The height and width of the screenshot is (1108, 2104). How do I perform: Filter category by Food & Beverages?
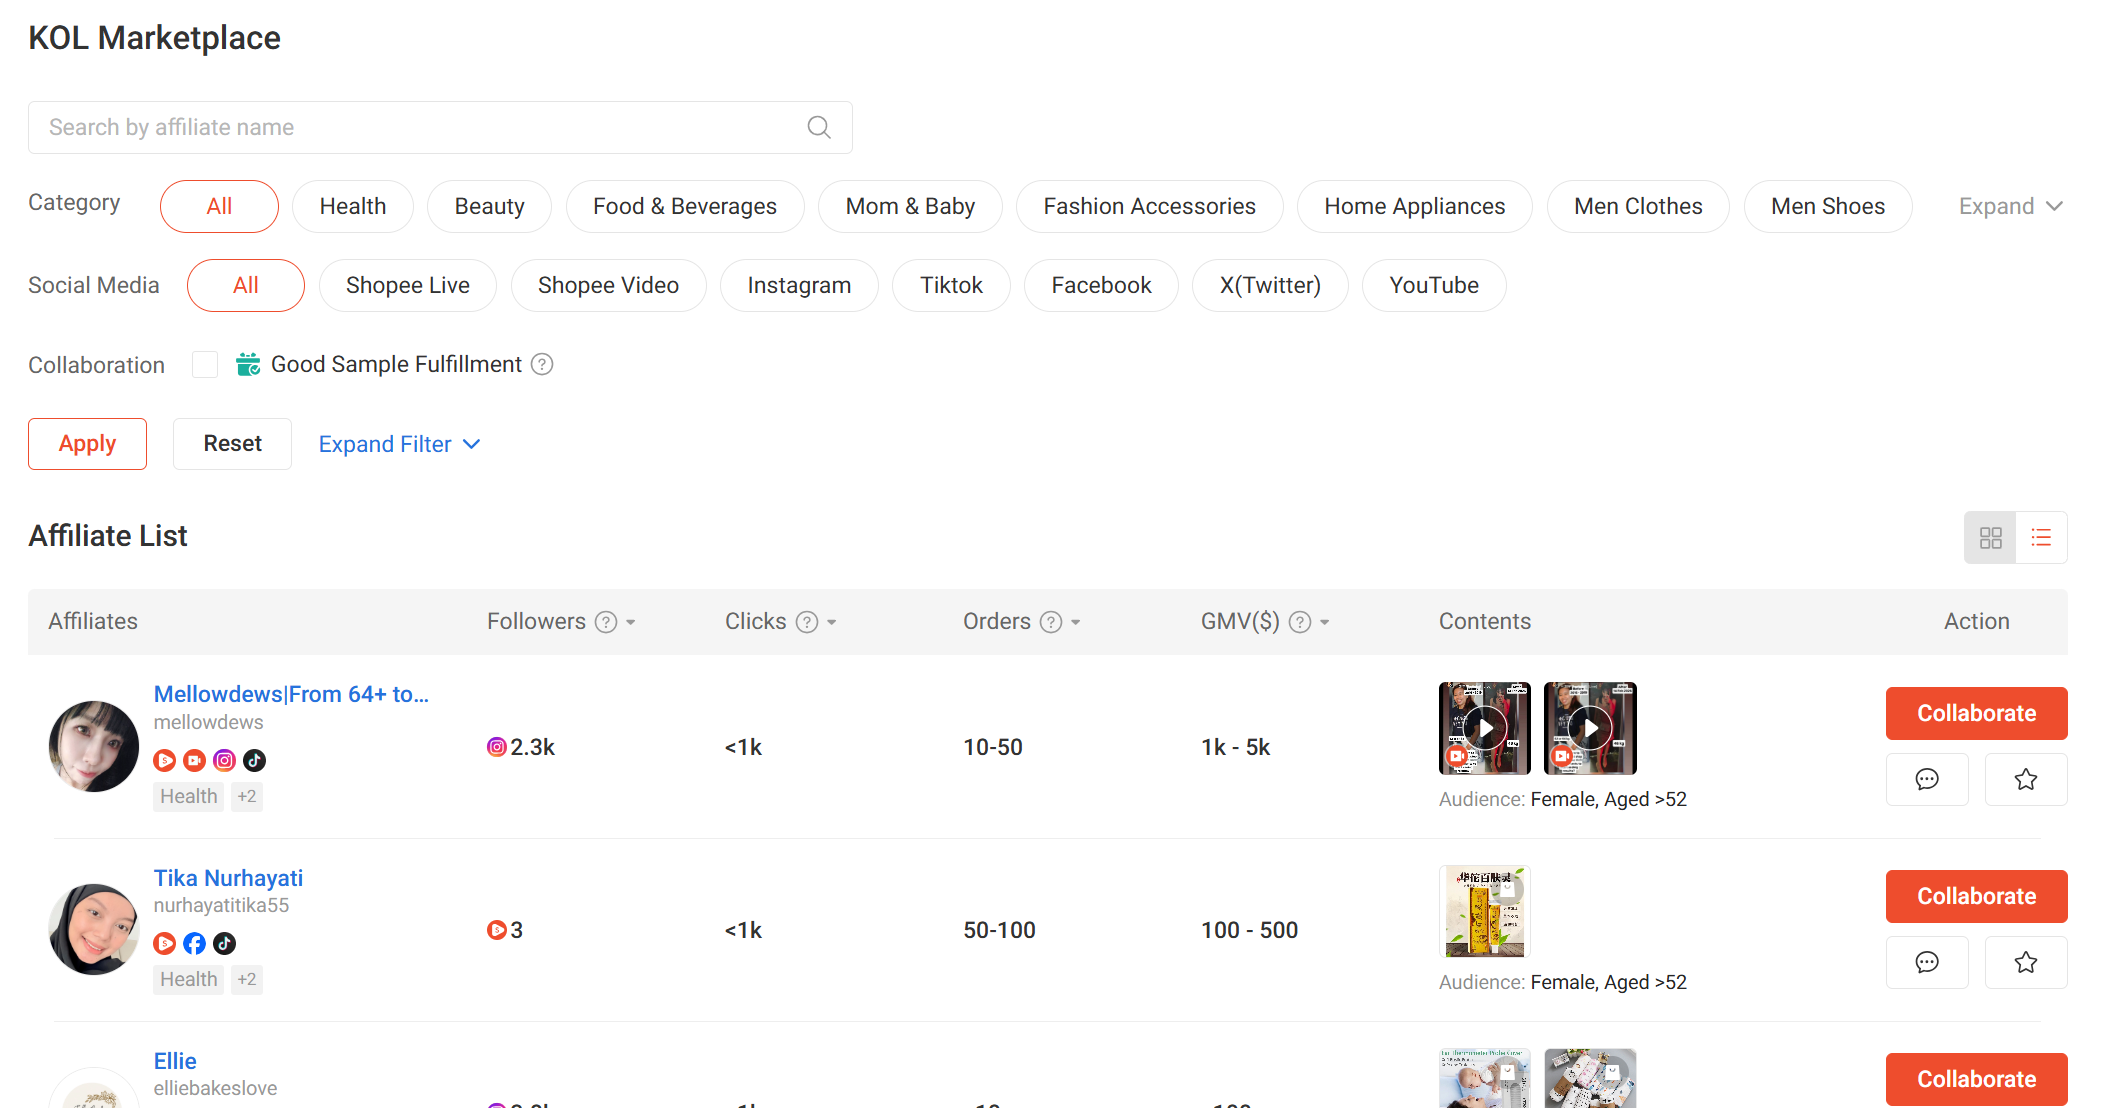click(685, 206)
